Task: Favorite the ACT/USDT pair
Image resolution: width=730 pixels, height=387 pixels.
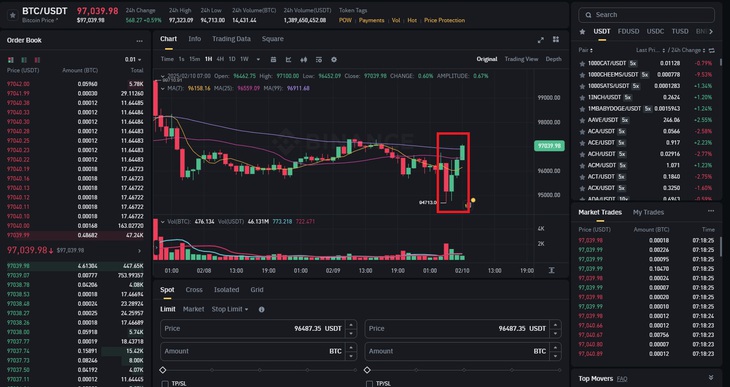Action: pyautogui.click(x=582, y=177)
